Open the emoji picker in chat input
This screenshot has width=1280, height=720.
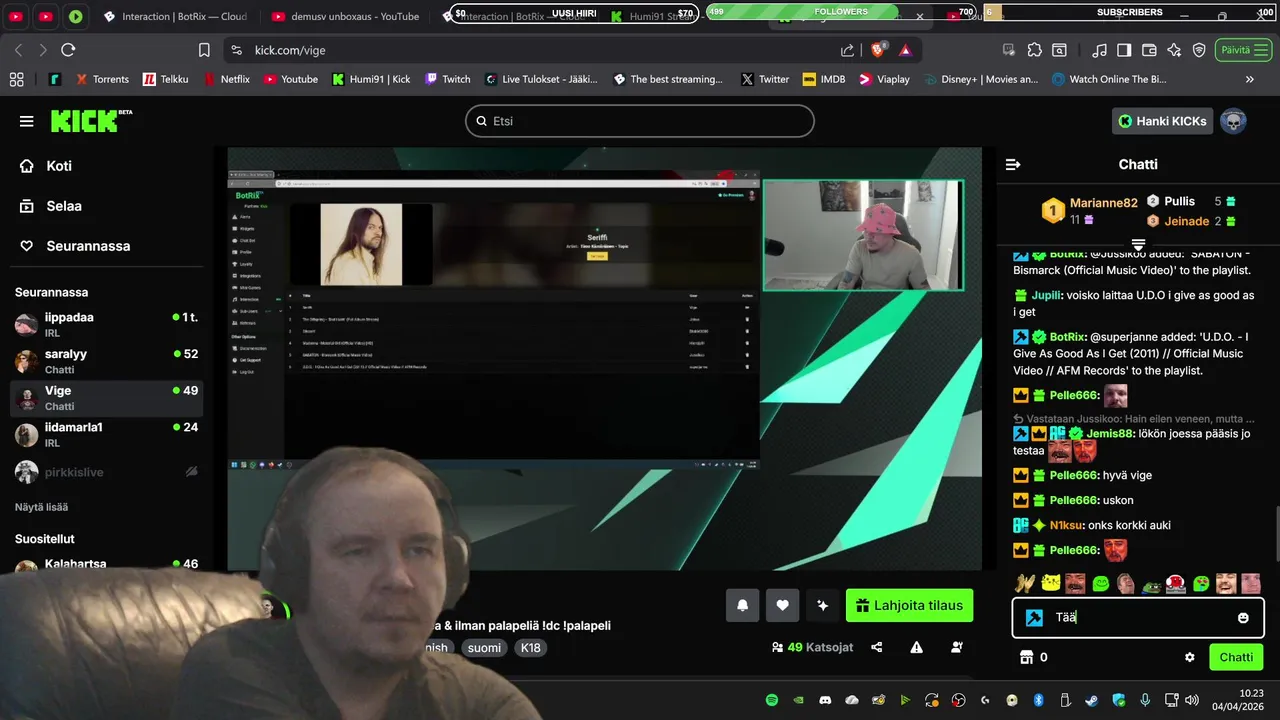pyautogui.click(x=1243, y=618)
